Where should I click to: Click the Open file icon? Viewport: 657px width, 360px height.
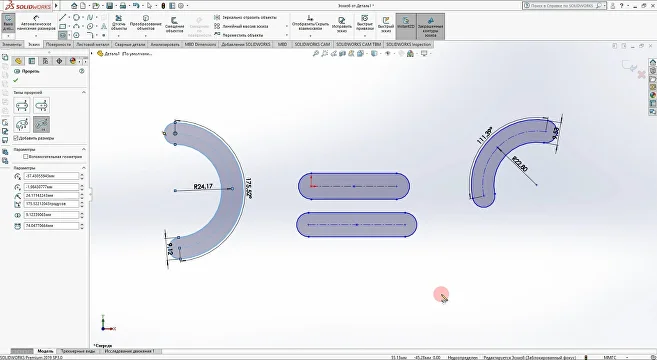coord(96,6)
